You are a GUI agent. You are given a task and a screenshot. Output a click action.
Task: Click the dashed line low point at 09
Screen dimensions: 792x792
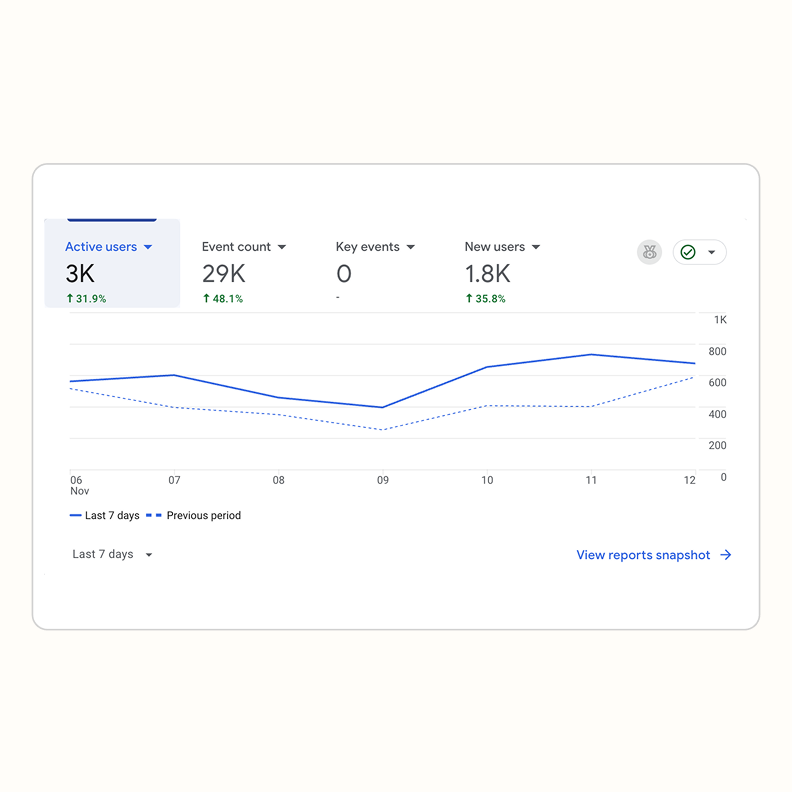pos(383,430)
